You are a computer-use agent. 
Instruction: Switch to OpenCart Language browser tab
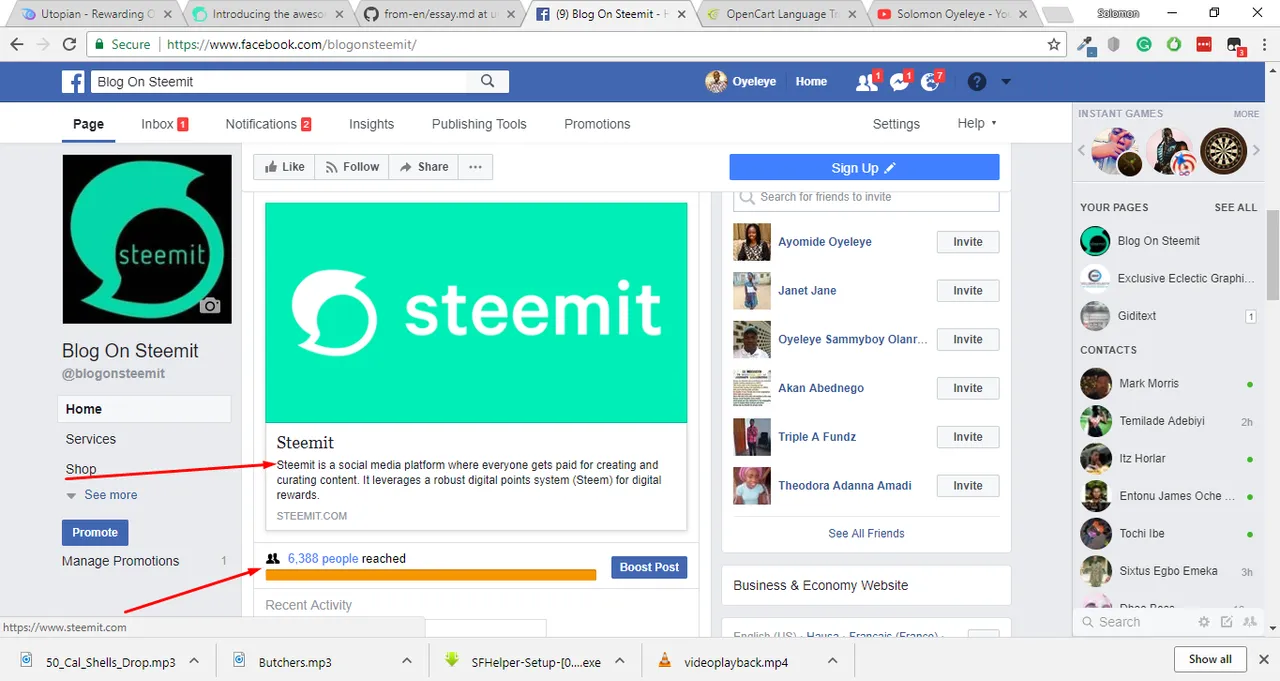(781, 14)
